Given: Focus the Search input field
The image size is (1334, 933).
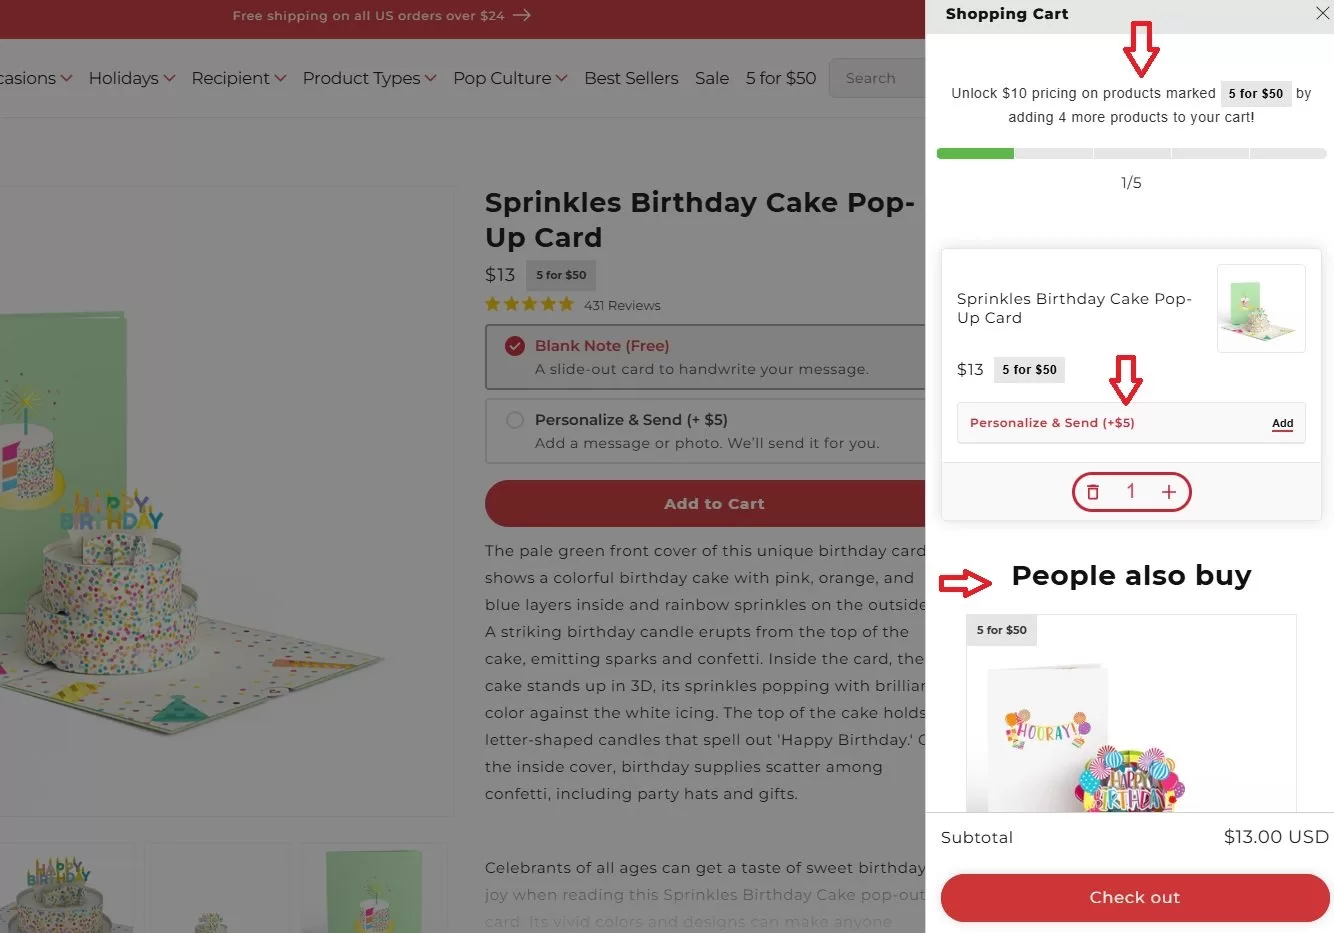Looking at the screenshot, I should click(877, 78).
